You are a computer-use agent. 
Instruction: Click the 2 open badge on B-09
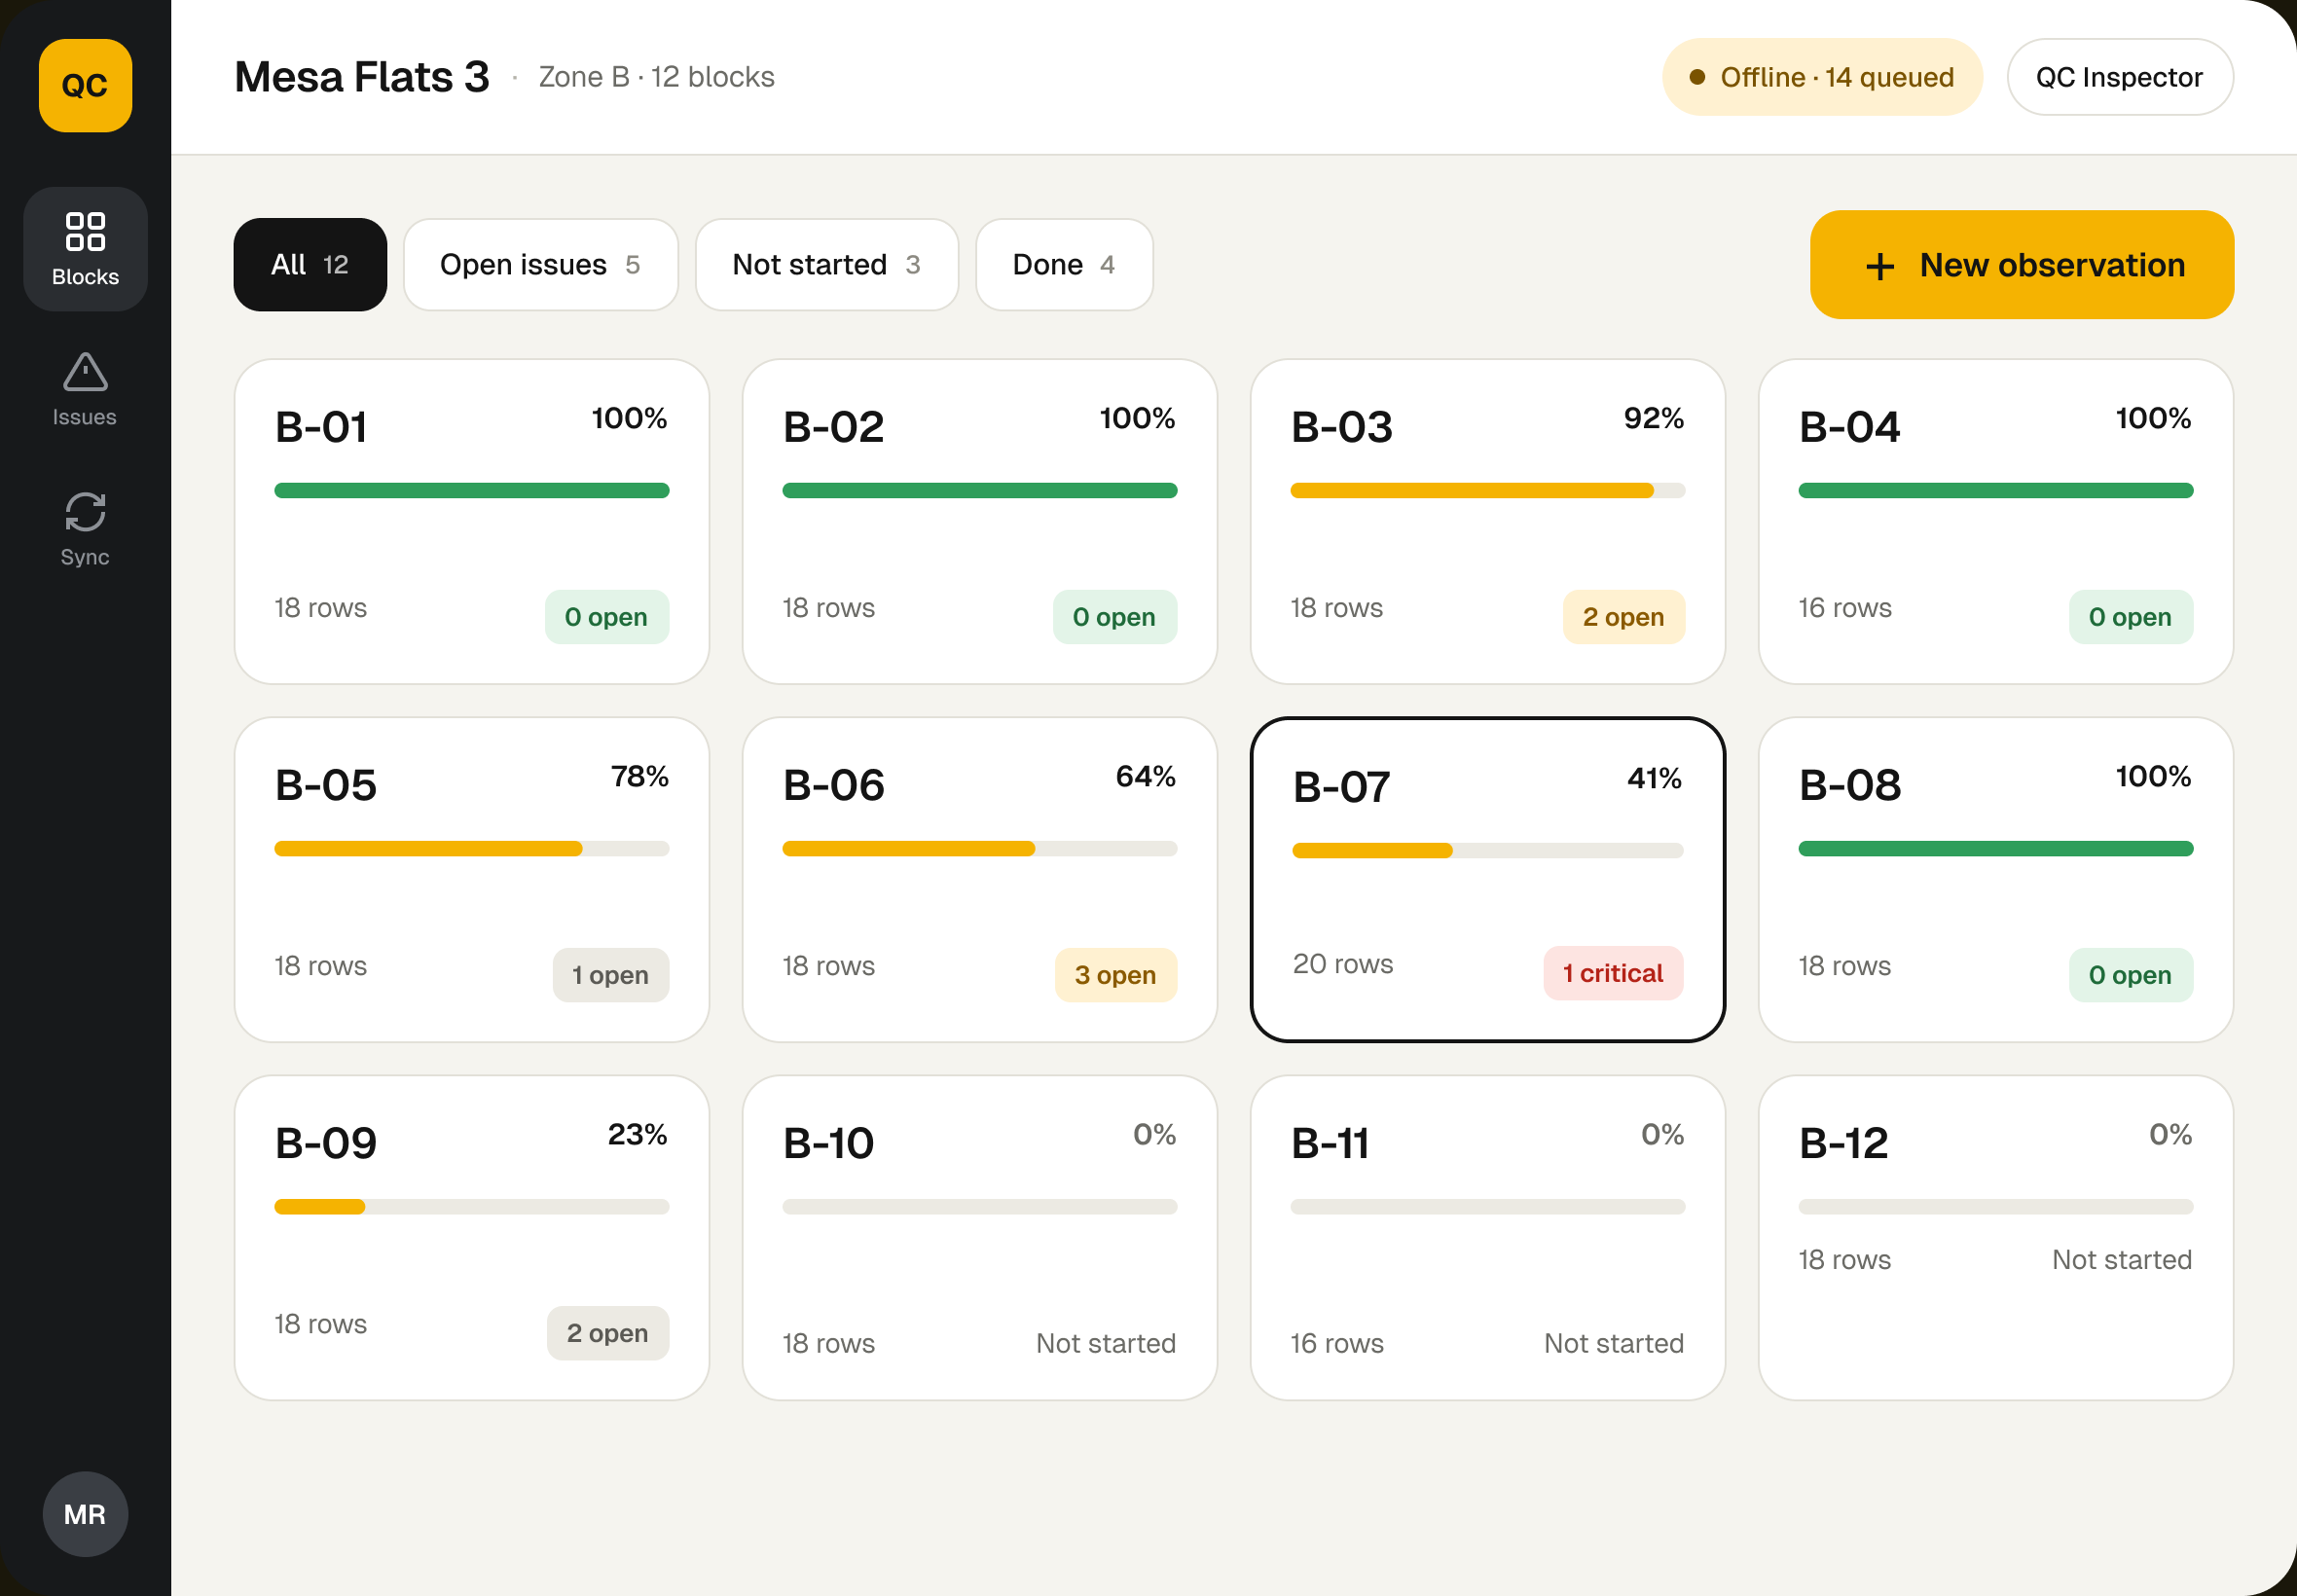(x=608, y=1333)
